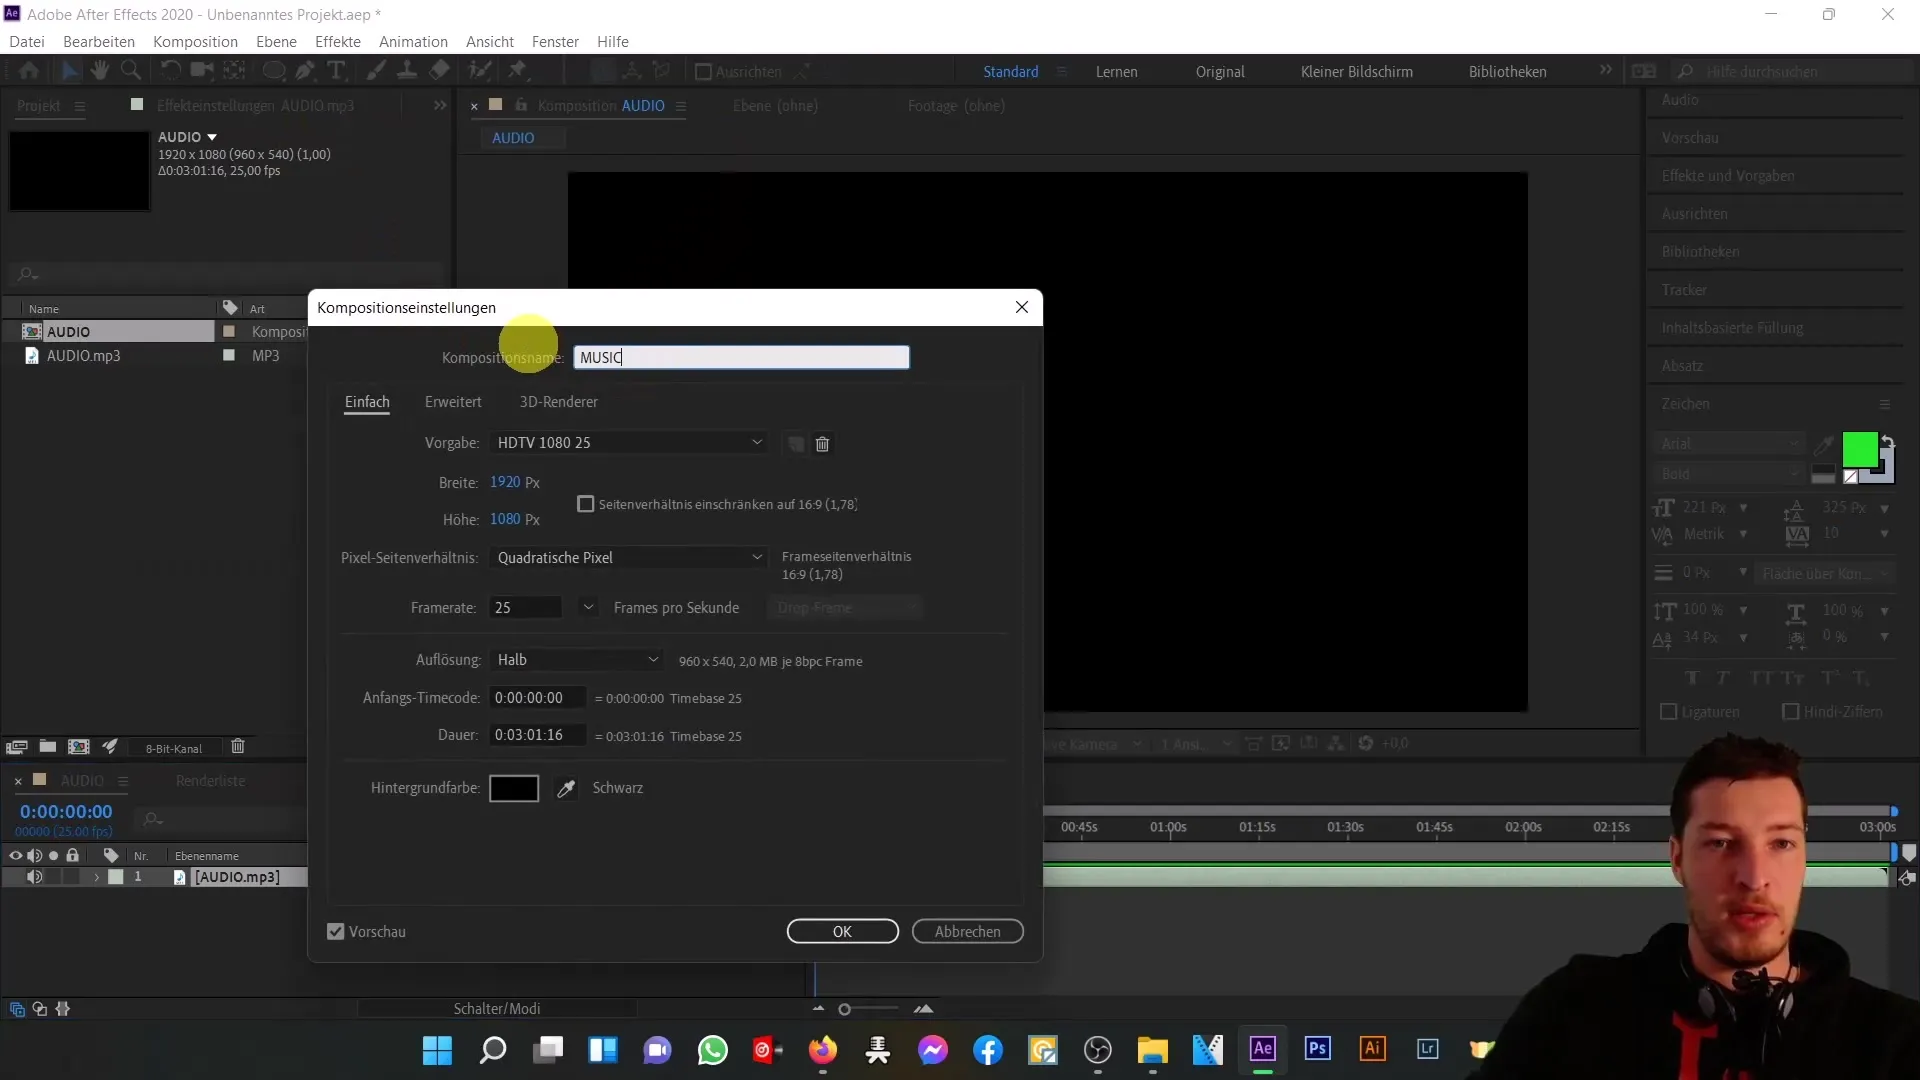Select the Brush tool
1920x1080 pixels.
pos(376,71)
